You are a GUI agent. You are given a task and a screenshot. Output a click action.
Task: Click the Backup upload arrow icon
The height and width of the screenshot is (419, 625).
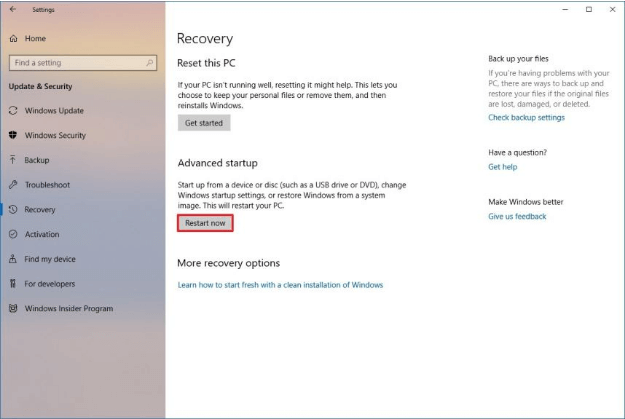click(13, 160)
